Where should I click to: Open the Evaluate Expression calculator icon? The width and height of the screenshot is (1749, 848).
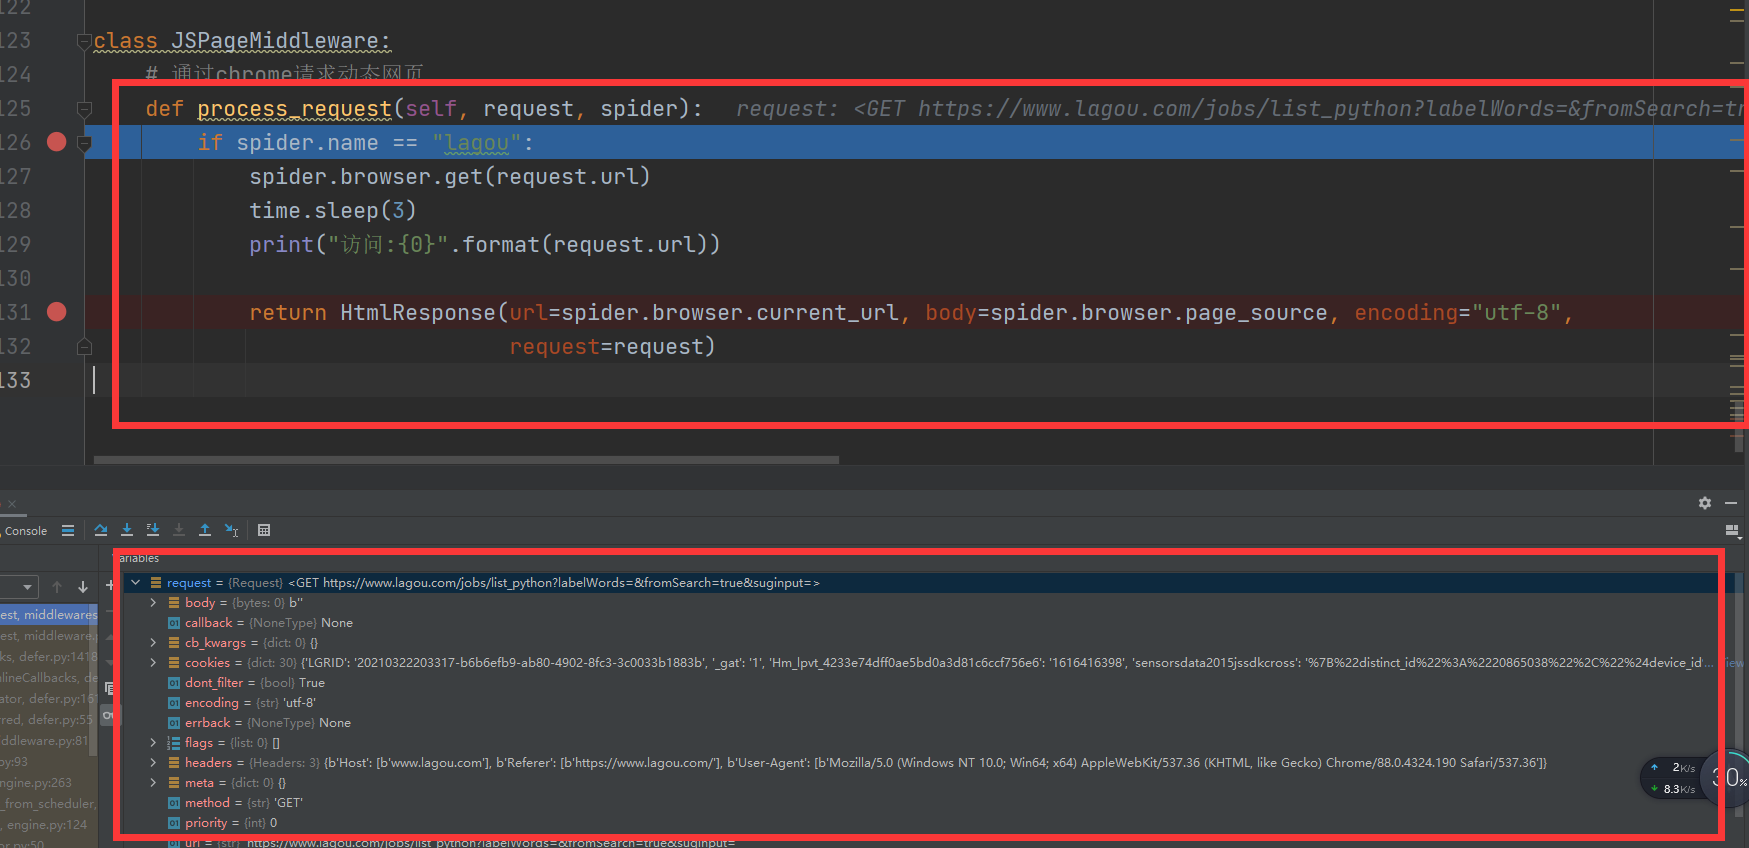point(264,530)
